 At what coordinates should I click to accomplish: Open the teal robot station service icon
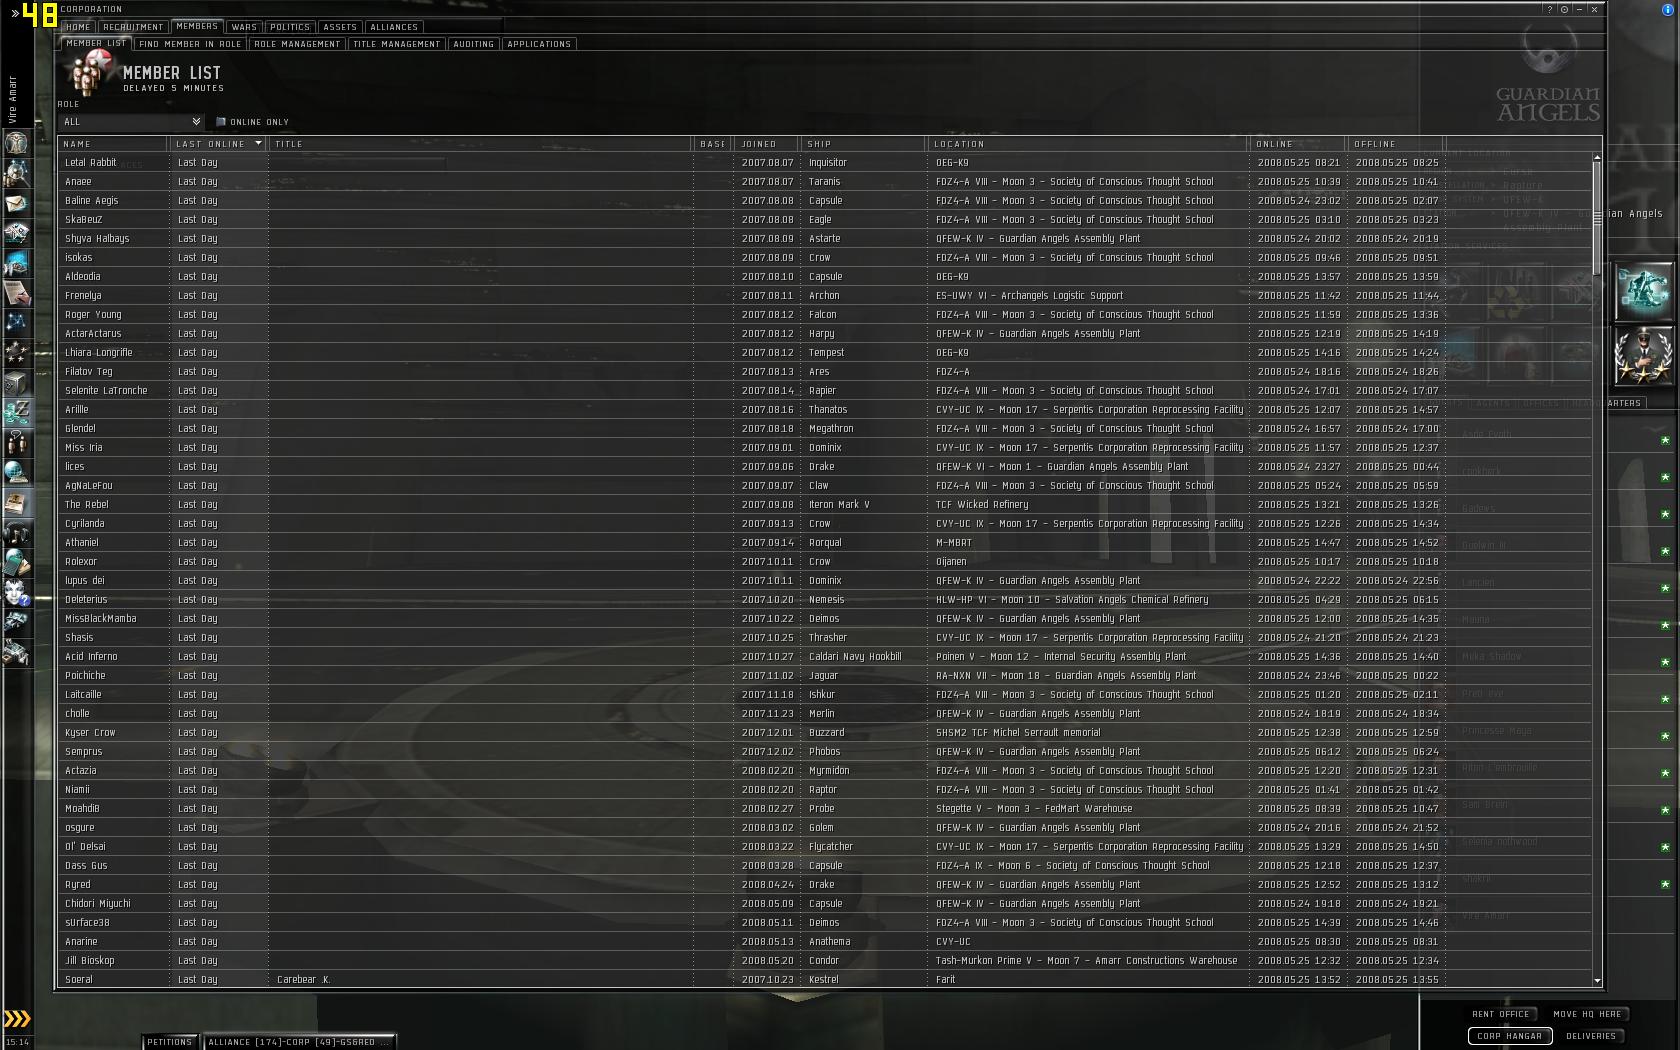[x=1643, y=292]
